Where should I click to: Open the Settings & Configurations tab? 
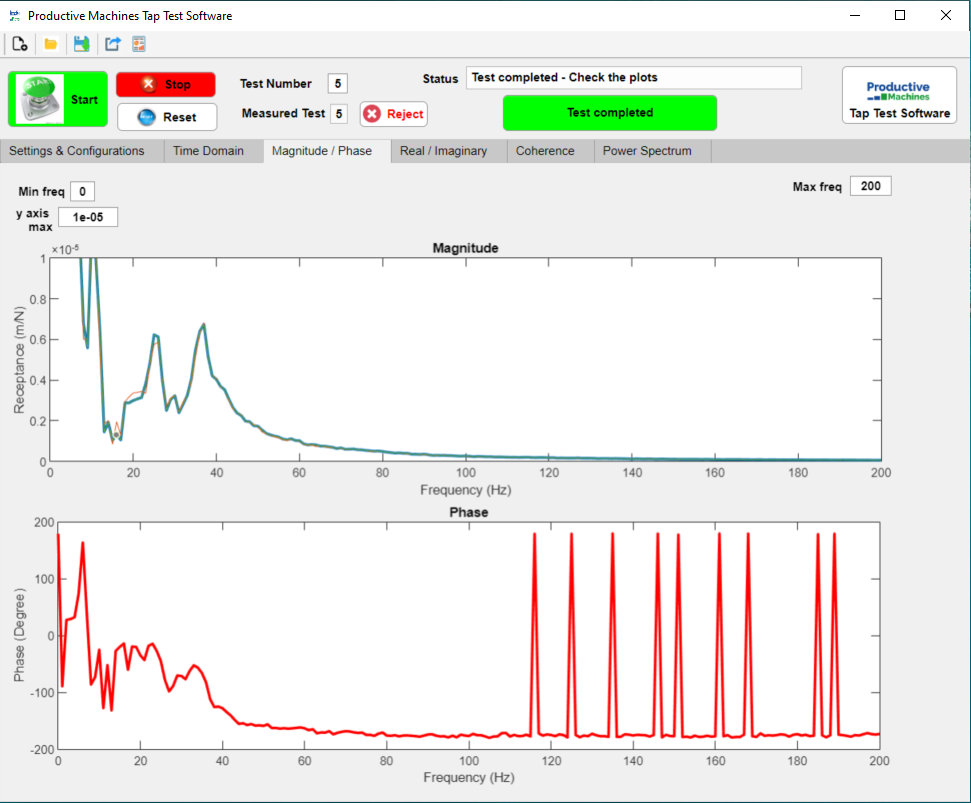(77, 151)
